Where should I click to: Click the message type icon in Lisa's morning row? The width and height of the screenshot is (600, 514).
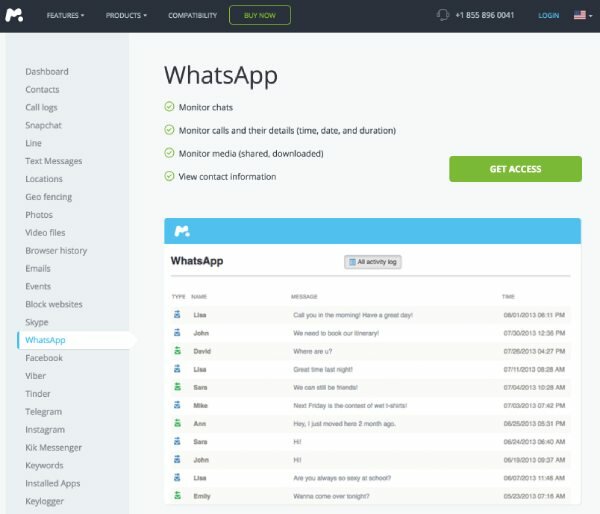point(177,315)
